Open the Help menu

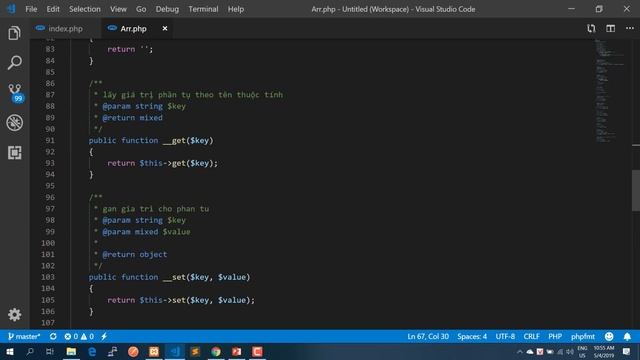(x=236, y=9)
